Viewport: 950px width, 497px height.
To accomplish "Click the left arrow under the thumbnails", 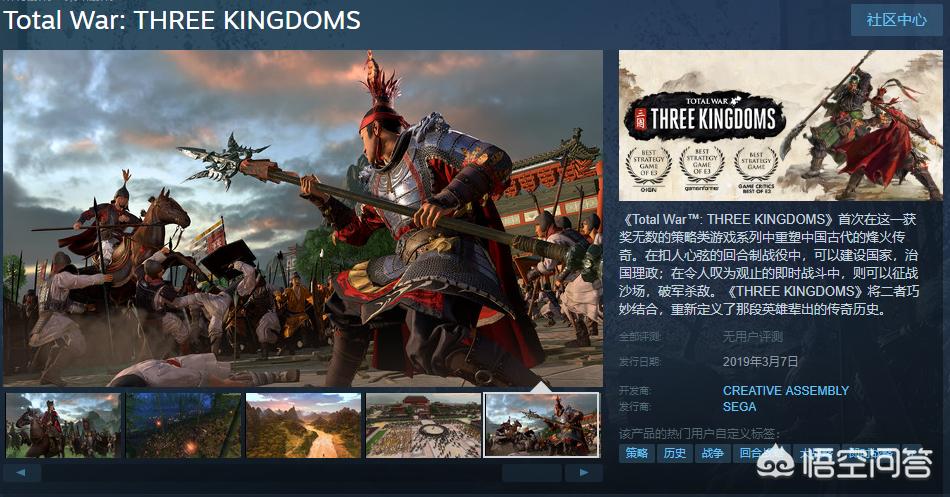I will click(22, 472).
